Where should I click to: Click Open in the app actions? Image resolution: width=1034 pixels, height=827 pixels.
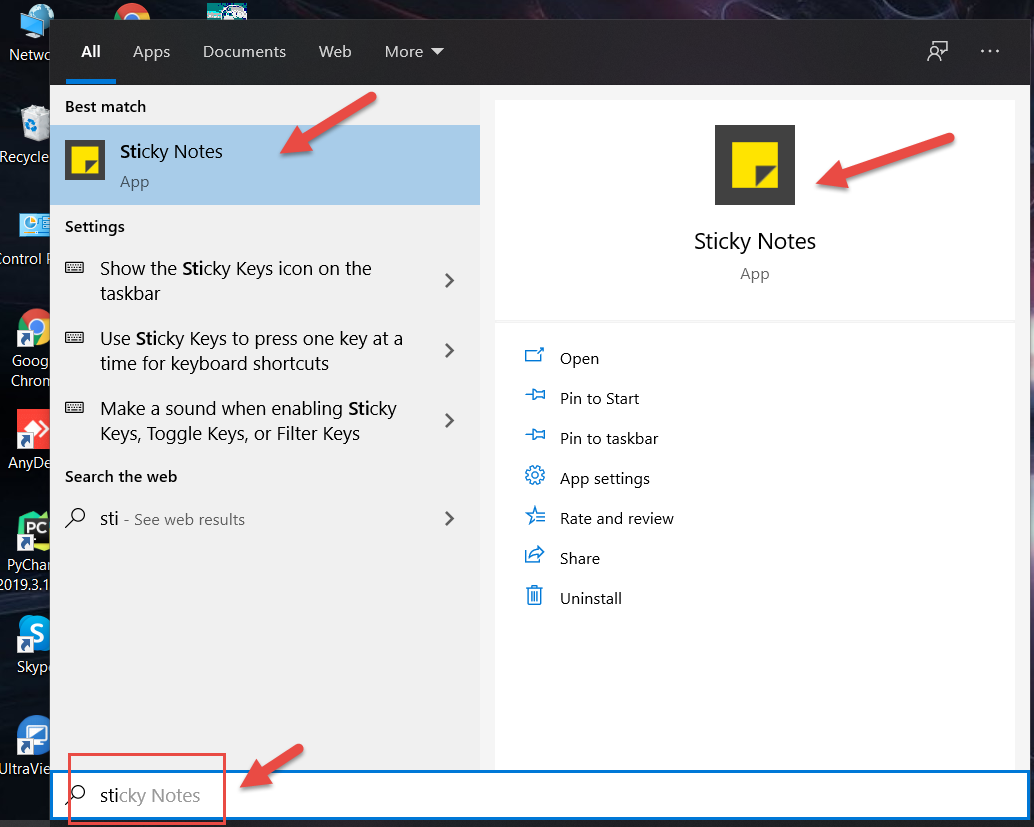click(579, 359)
